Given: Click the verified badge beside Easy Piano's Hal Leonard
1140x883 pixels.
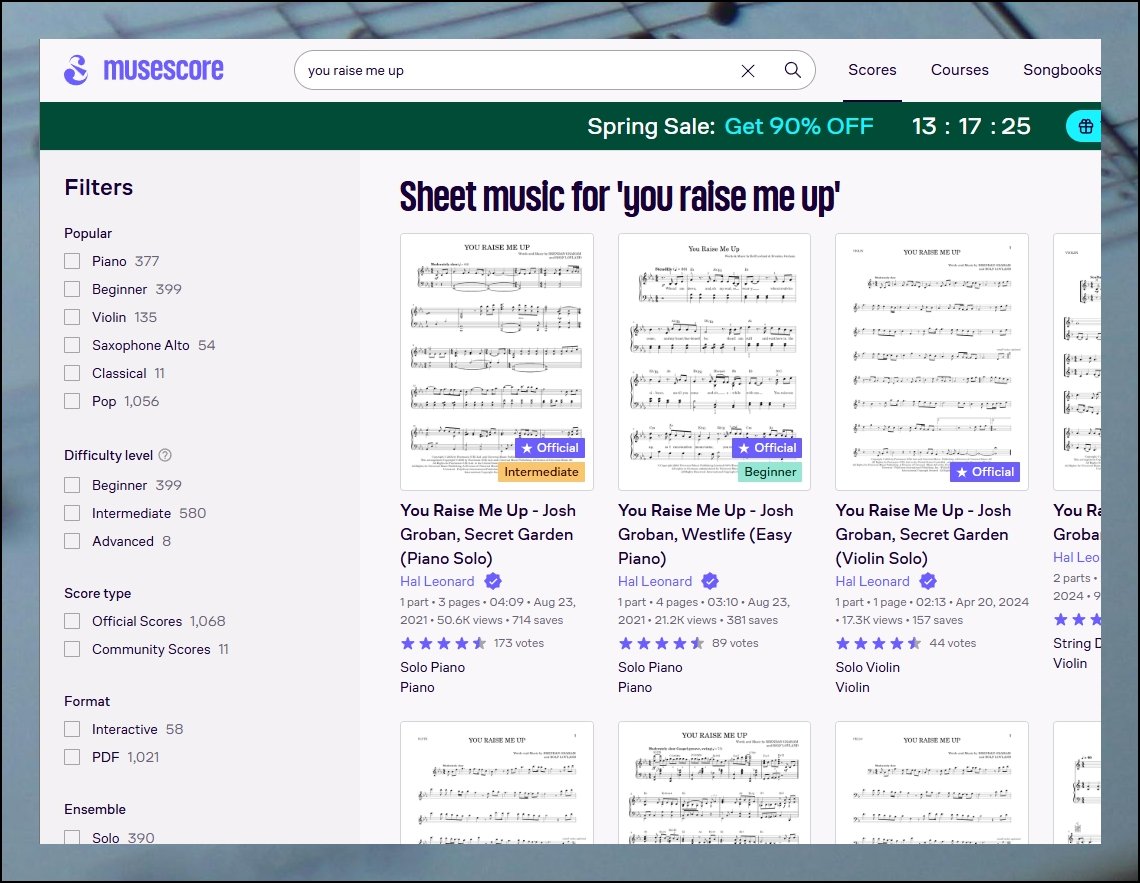Looking at the screenshot, I should tap(710, 581).
